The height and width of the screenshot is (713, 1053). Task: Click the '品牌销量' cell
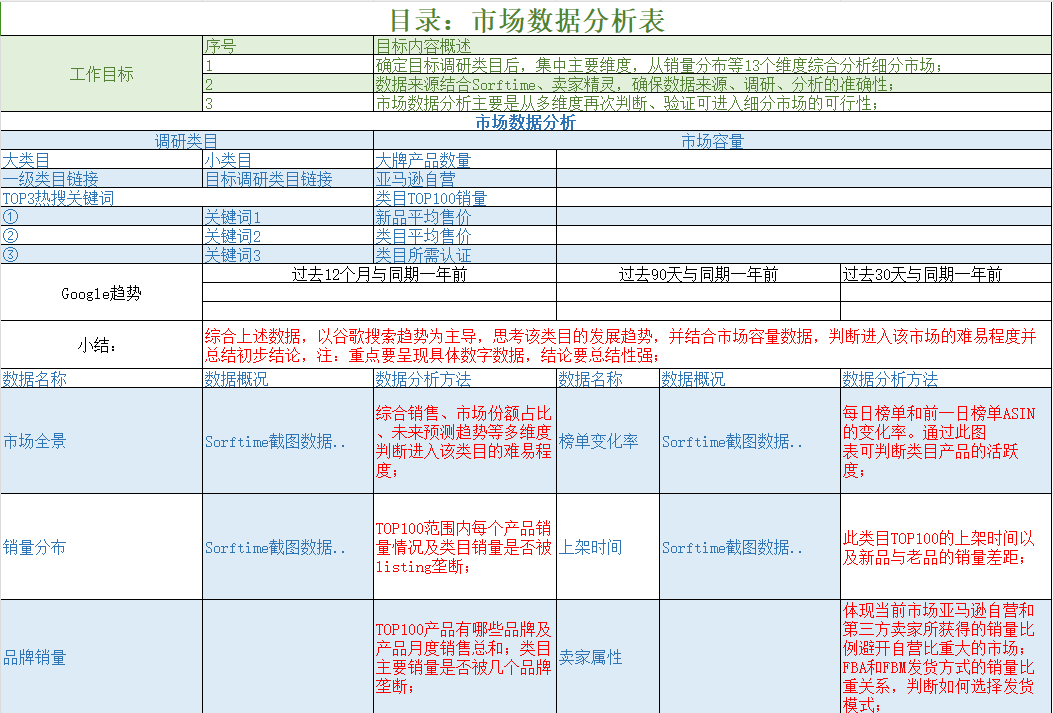click(x=101, y=657)
